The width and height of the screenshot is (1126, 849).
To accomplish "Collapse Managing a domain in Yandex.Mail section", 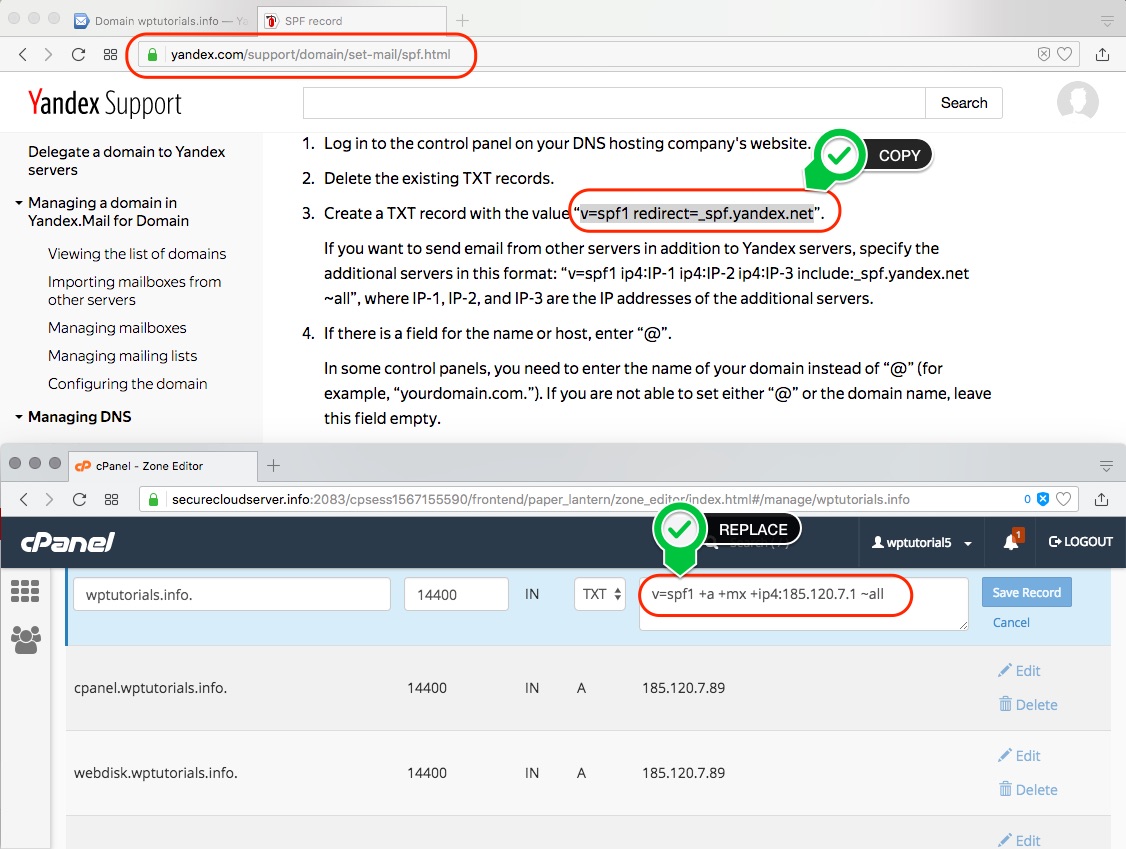I will [19, 203].
